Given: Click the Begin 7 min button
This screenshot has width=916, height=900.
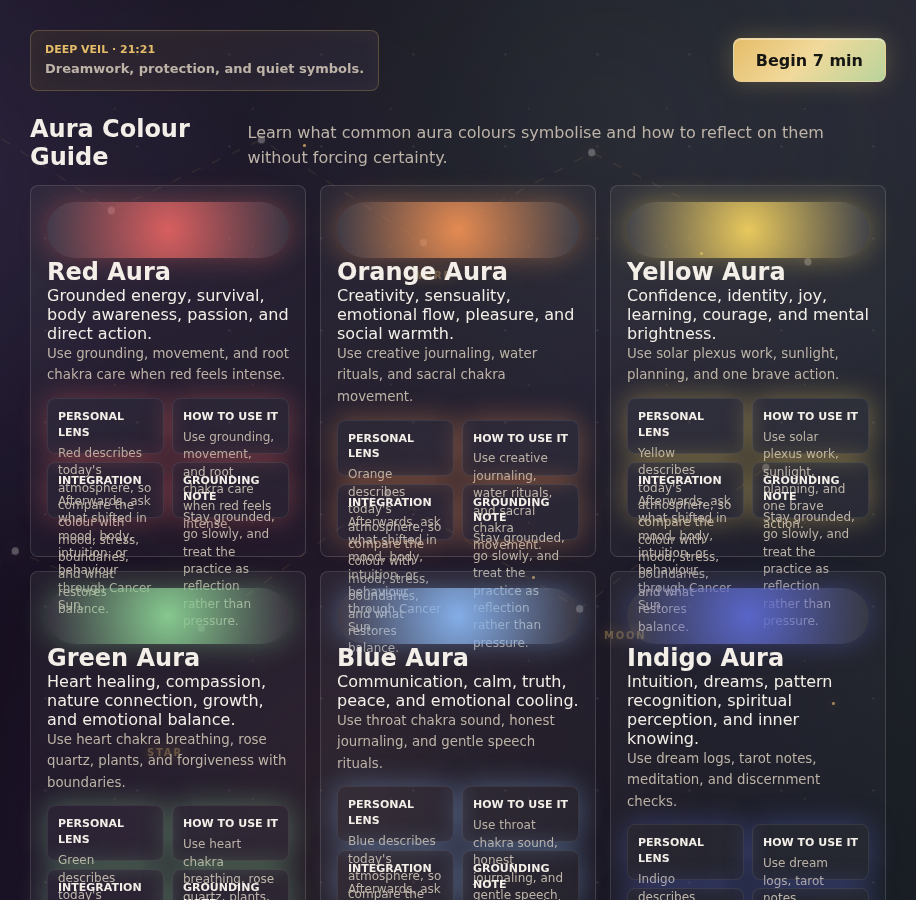Looking at the screenshot, I should click(x=809, y=60).
